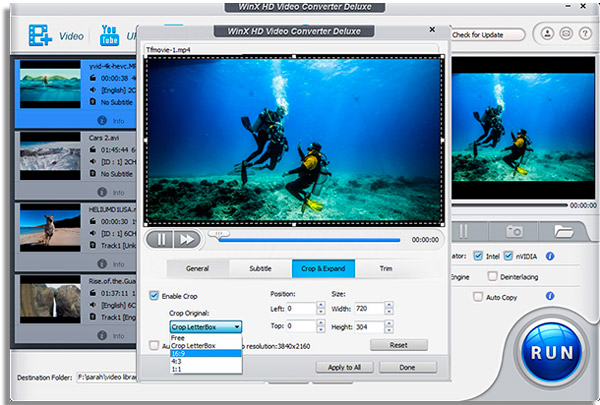Choose Crop LetterBox in the dropdown list
The height and width of the screenshot is (405, 600).
(205, 345)
